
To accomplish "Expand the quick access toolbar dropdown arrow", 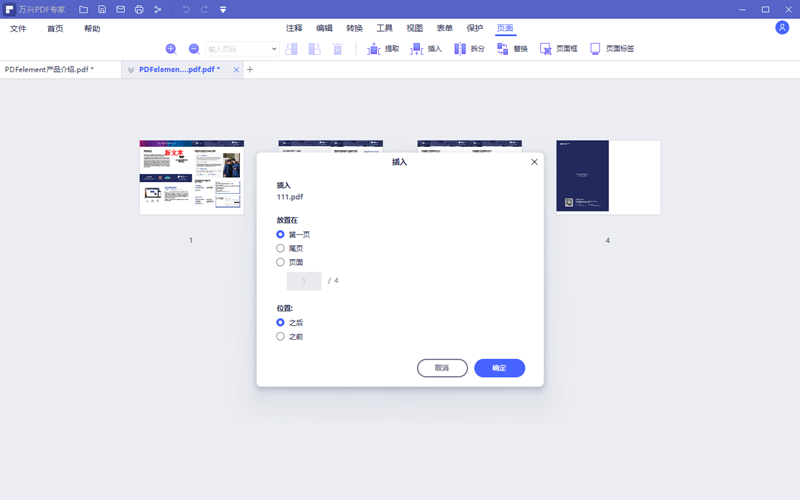I will pos(222,9).
